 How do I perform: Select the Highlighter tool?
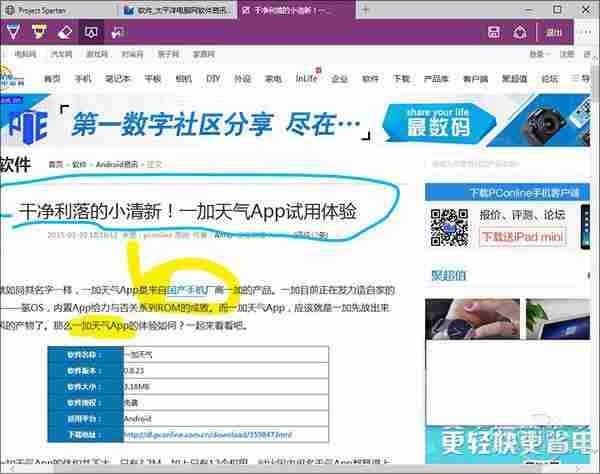pos(40,32)
